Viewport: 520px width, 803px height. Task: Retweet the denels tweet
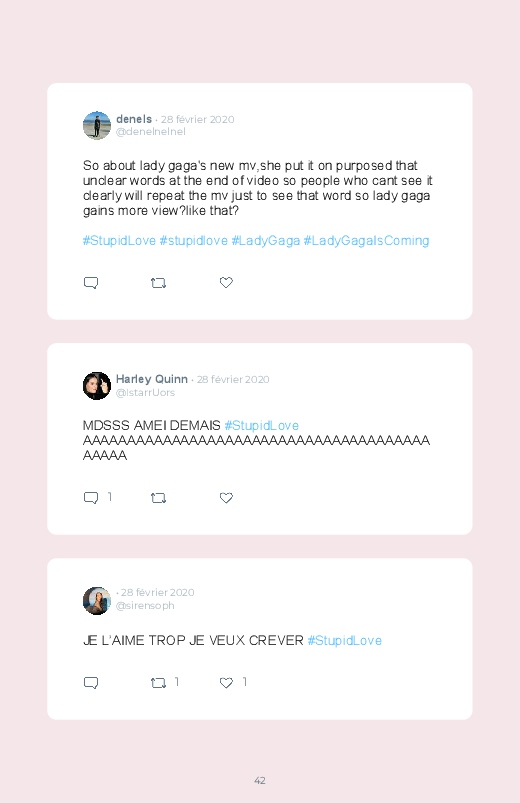(x=158, y=283)
